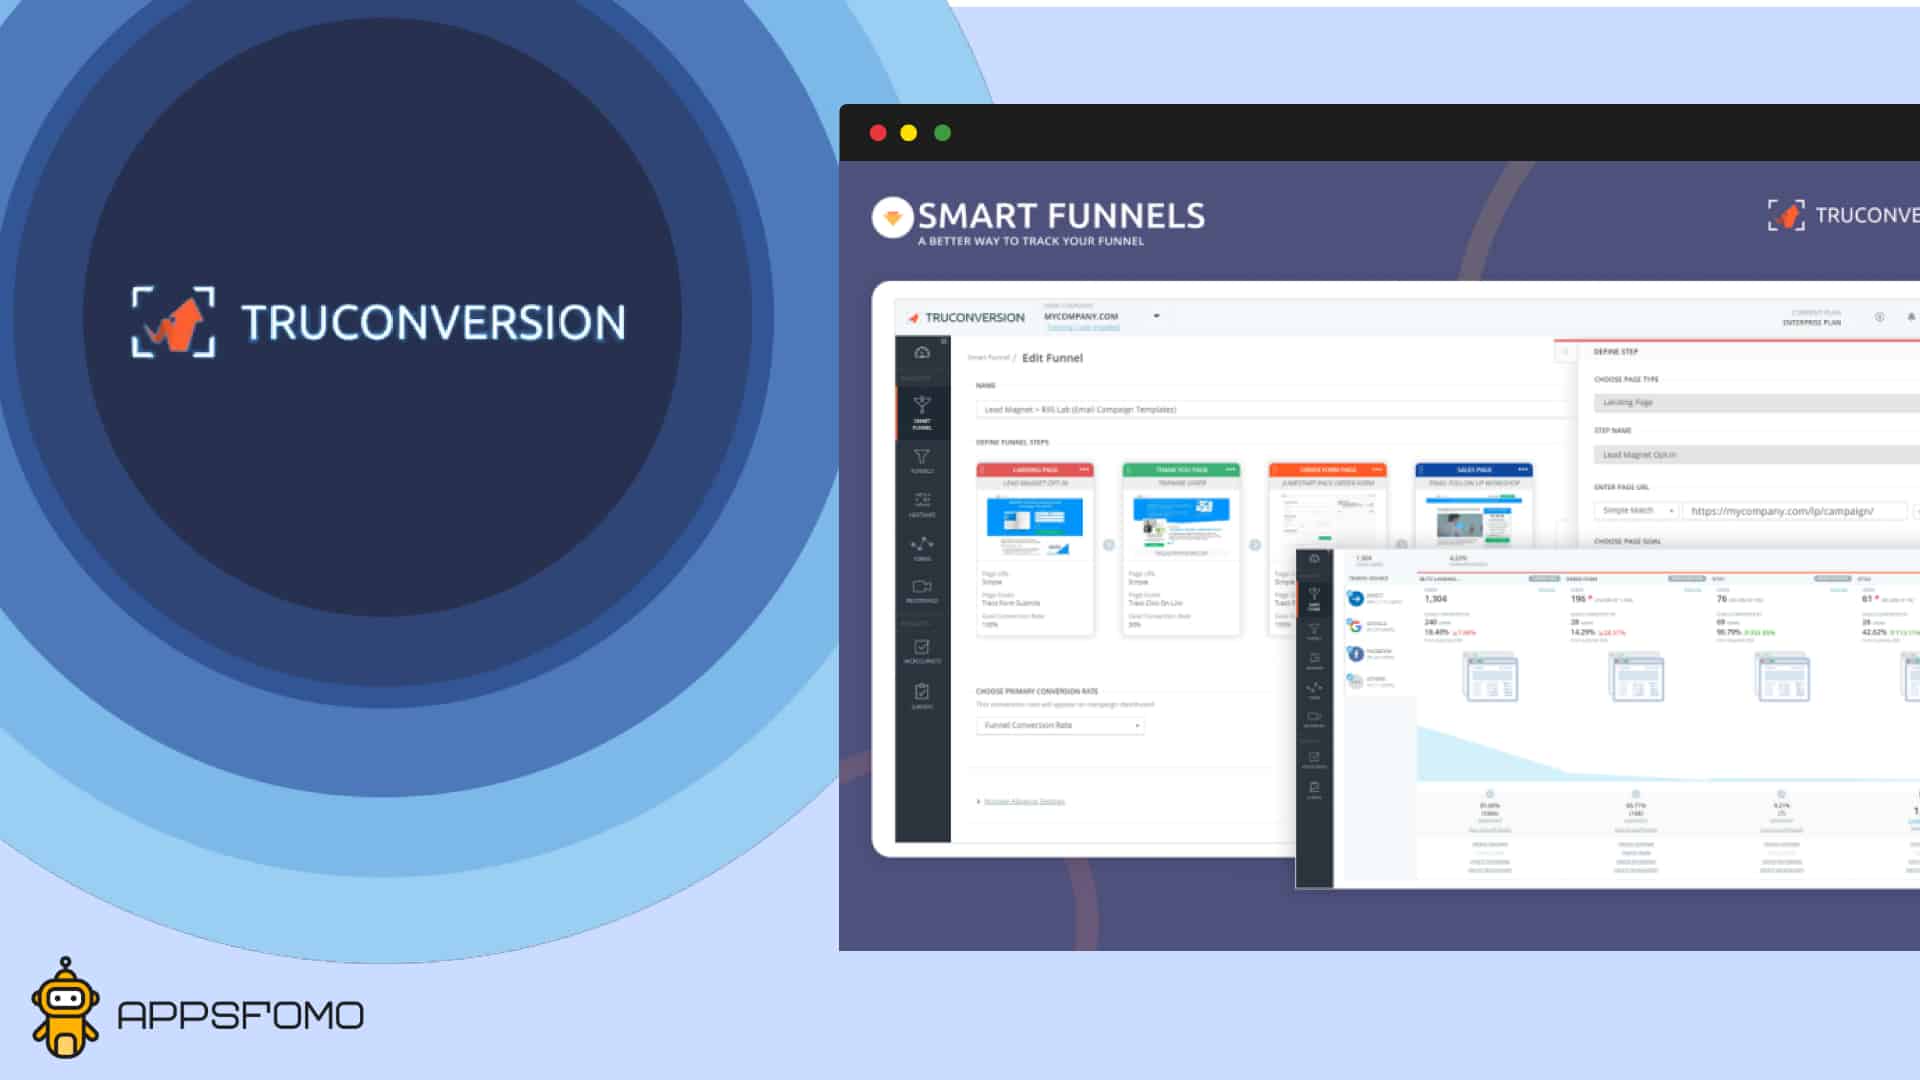Image resolution: width=1920 pixels, height=1080 pixels.
Task: Open Funnels in main window sidebar
Action: (x=922, y=461)
